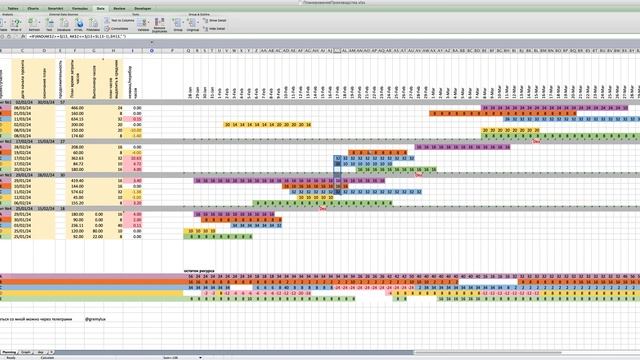Select column F header
This screenshot has width=640, height=360.
pyautogui.click(x=75, y=51)
